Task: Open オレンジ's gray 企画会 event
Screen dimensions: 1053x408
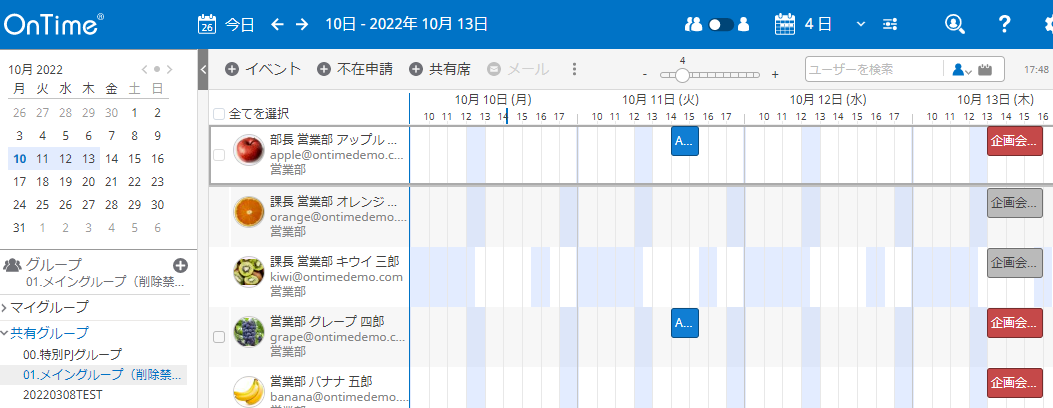Action: tap(1015, 203)
